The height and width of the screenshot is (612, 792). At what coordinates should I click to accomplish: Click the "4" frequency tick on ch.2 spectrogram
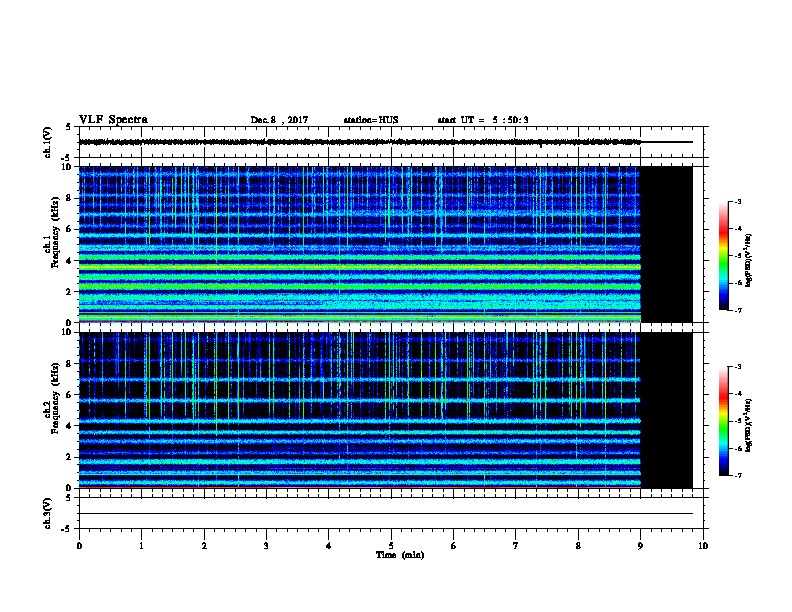(70, 426)
